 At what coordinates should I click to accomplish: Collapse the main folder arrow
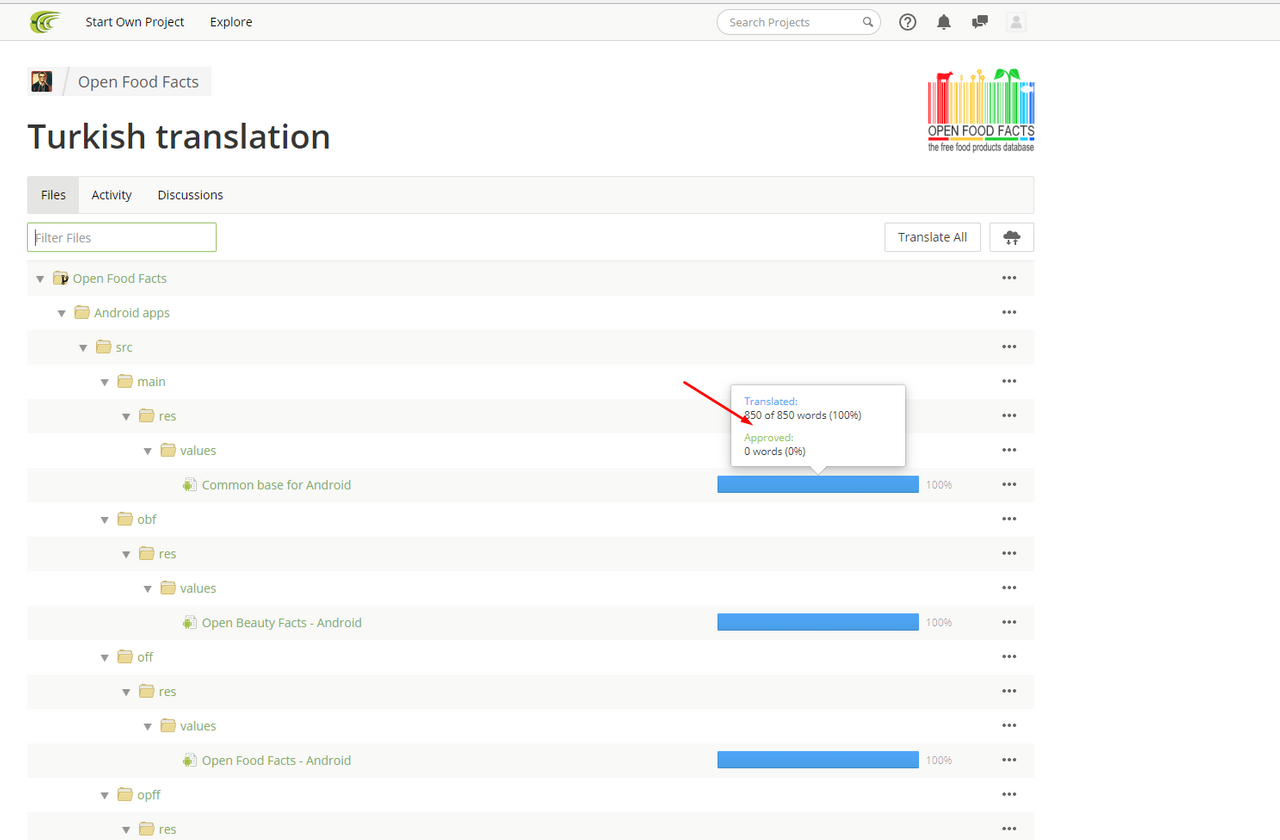coord(105,382)
